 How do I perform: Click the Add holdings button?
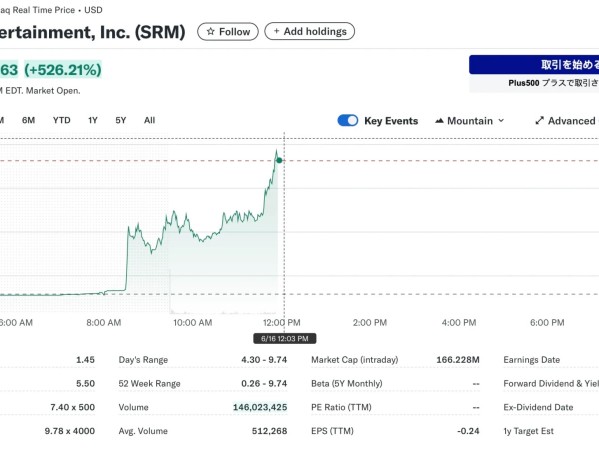tap(309, 31)
